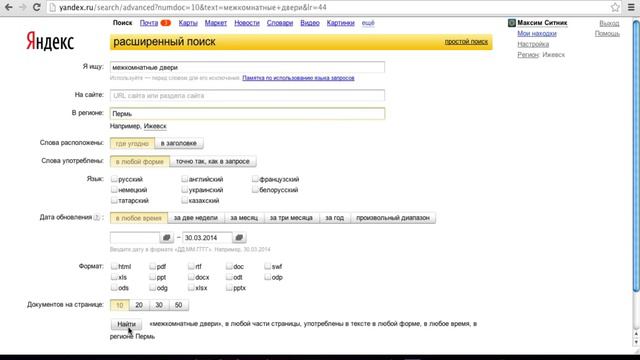Open the Словари service tab
The image size is (640, 360).
pos(280,23)
